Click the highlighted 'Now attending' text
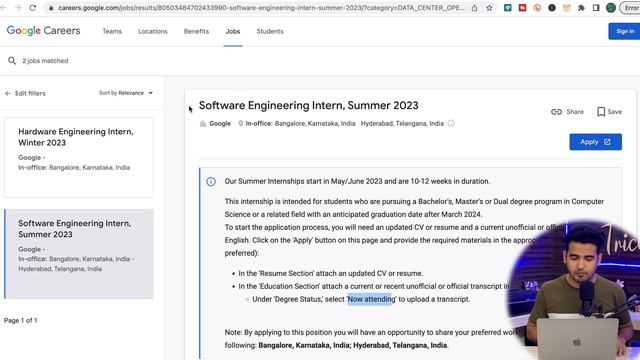640x360 pixels. [x=371, y=299]
